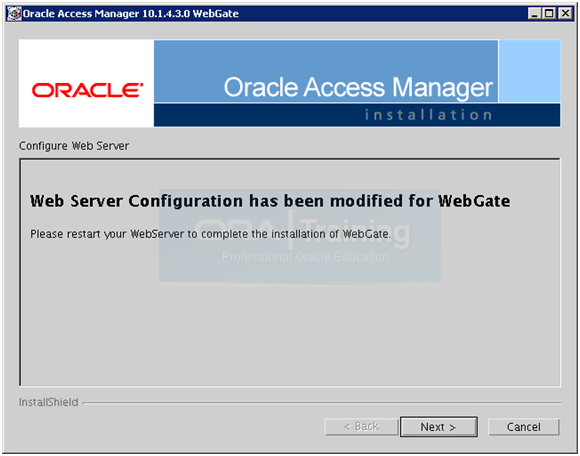Screen dimensions: 580x456
Task: Click the Oracle Access Manager banner title
Action: click(358, 88)
